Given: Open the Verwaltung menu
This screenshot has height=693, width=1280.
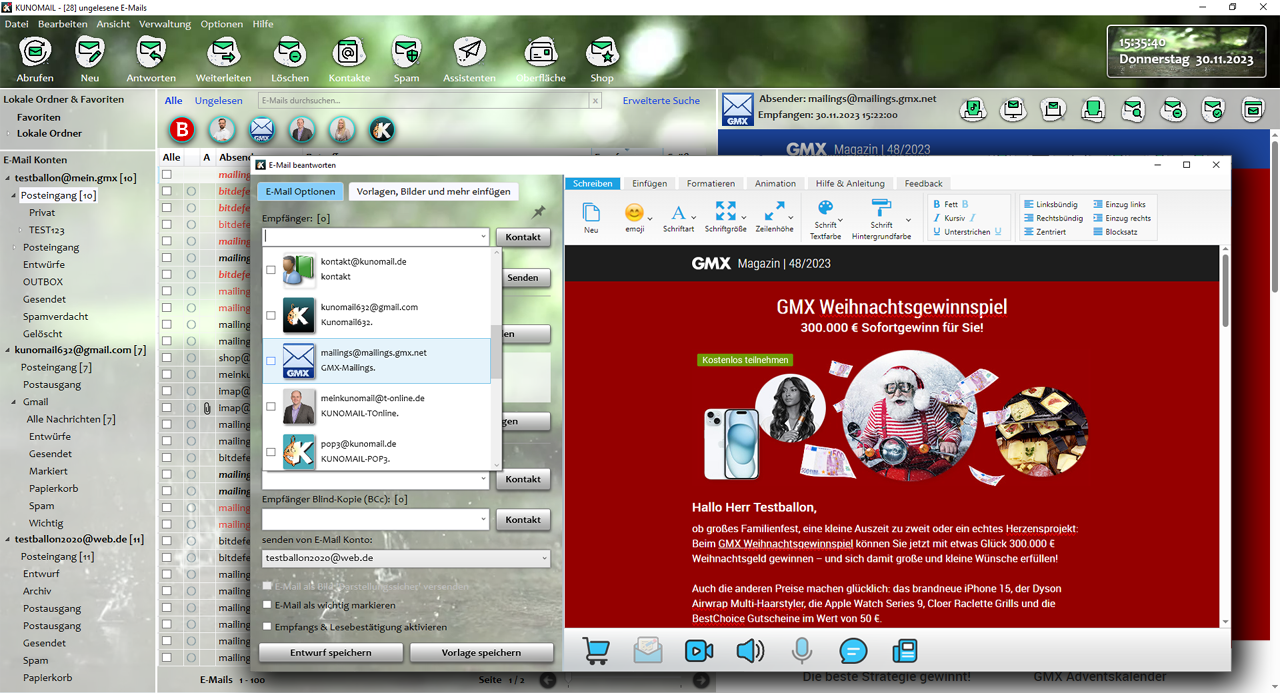Looking at the screenshot, I should (165, 24).
